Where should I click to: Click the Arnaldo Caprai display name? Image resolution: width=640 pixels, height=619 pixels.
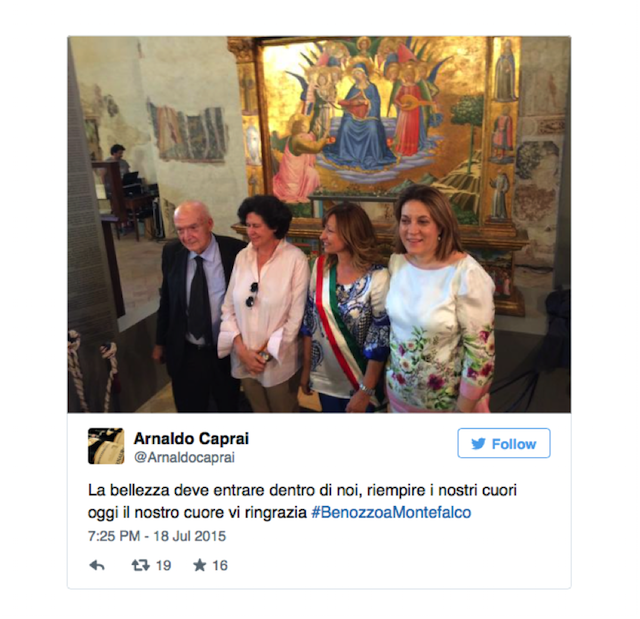coord(191,439)
